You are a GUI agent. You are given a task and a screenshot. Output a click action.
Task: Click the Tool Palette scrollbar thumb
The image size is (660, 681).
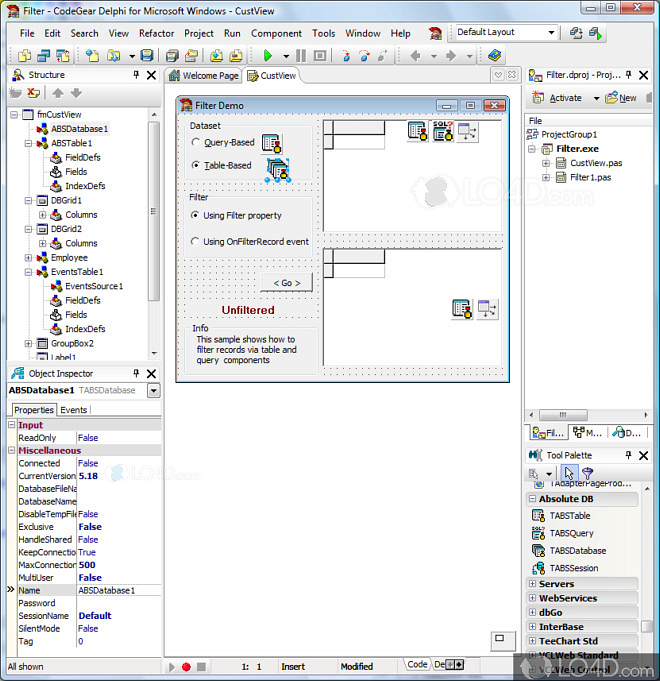(647, 626)
